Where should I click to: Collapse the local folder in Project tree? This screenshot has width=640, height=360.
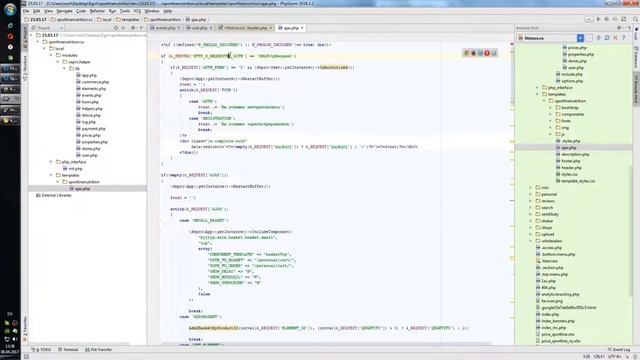pos(44,48)
